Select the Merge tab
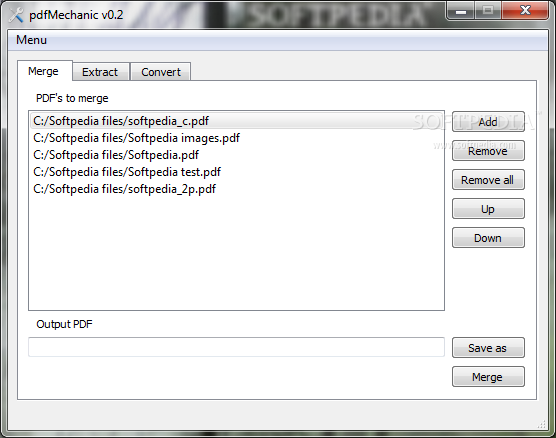The height and width of the screenshot is (438, 556). coord(44,71)
